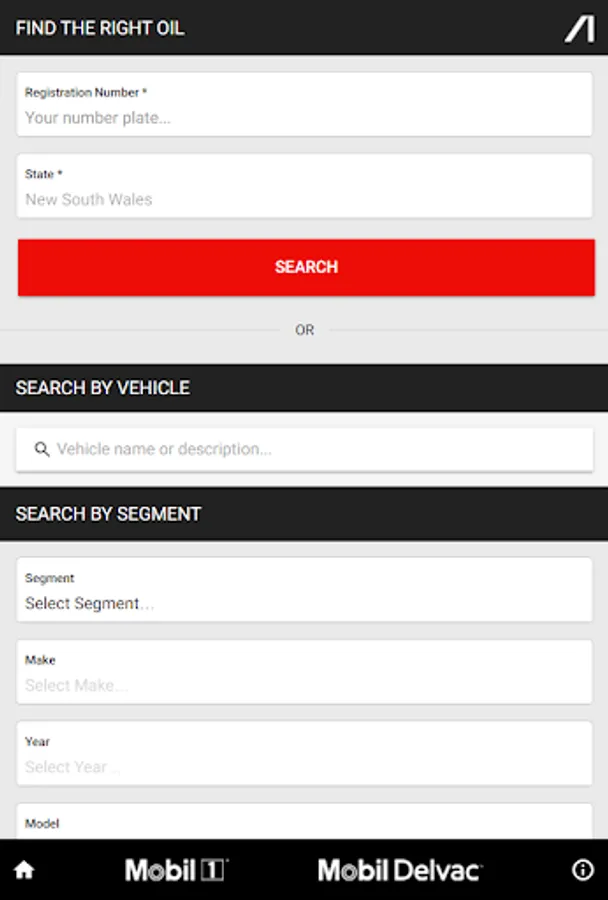
Task: Click the Registration Number label
Action: (x=86, y=92)
